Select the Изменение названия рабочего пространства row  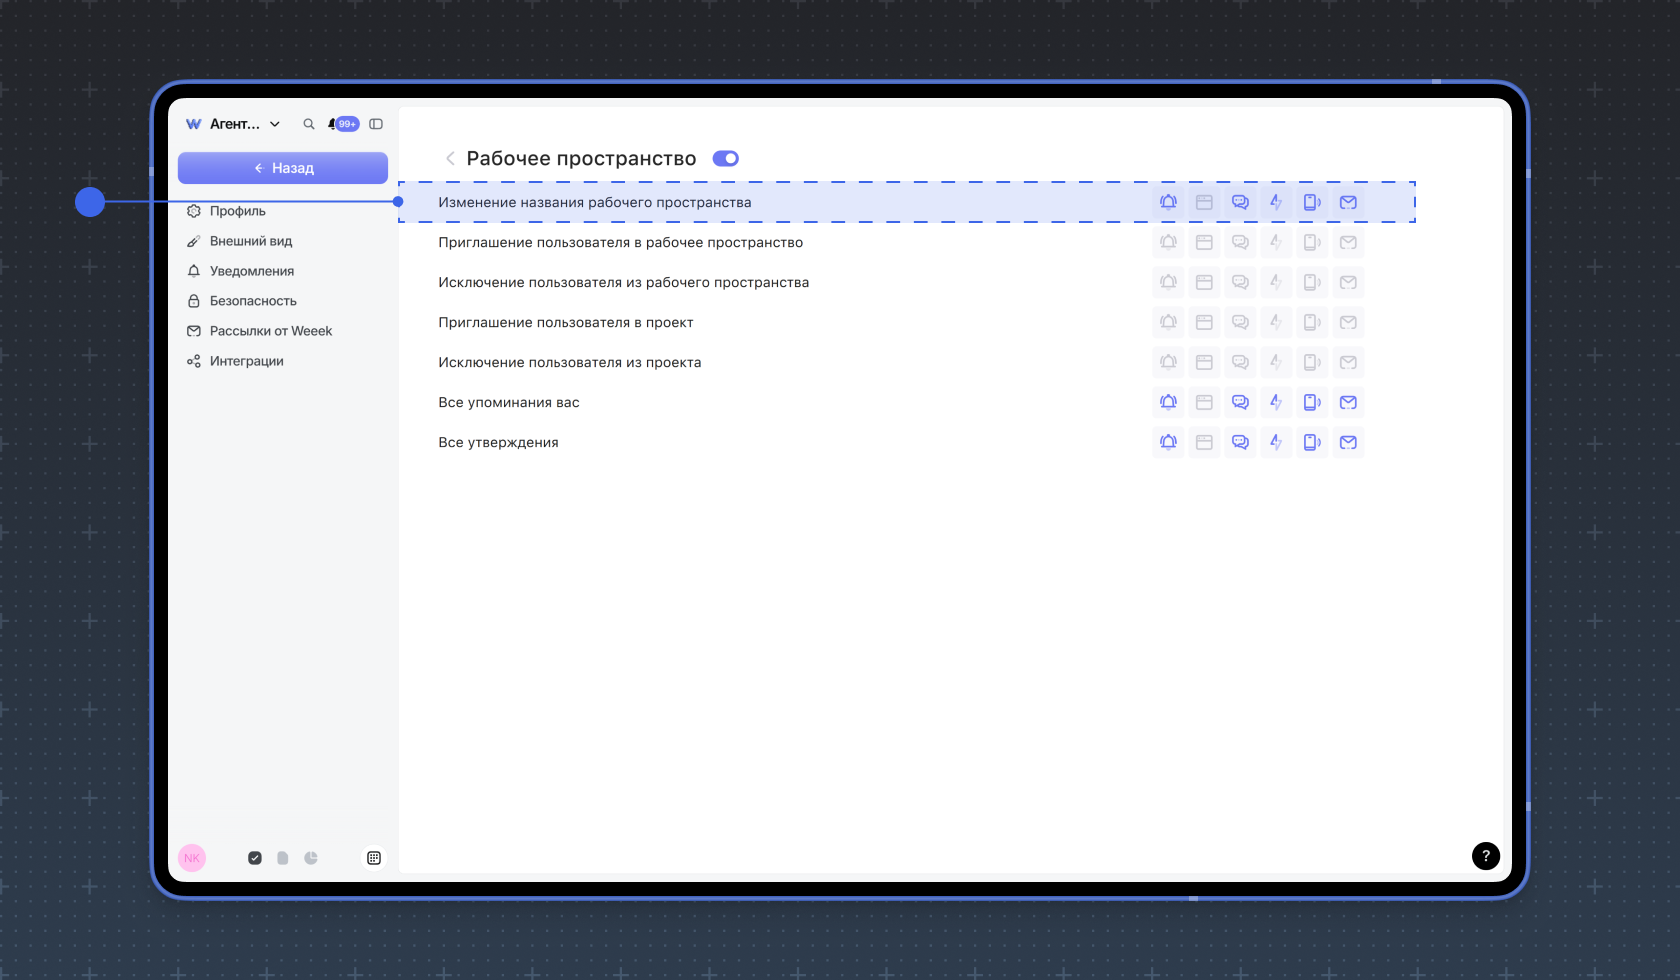[595, 202]
